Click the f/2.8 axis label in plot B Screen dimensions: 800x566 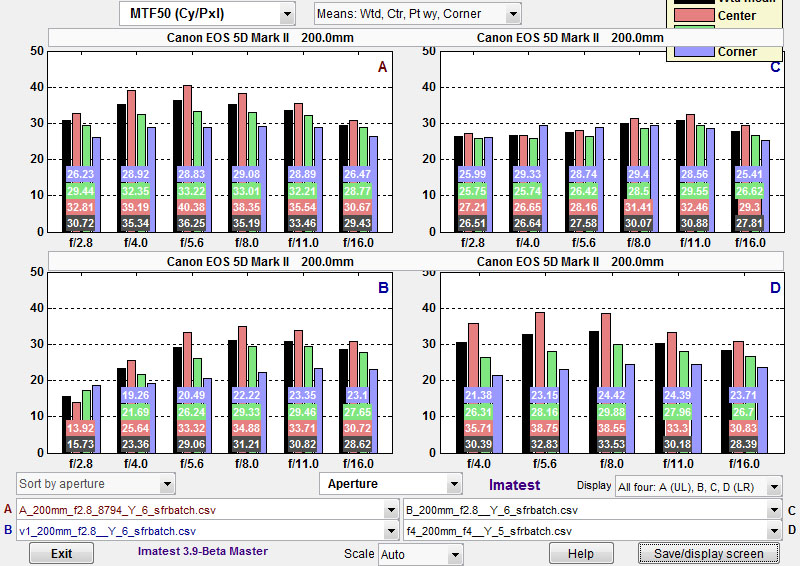[x=81, y=464]
